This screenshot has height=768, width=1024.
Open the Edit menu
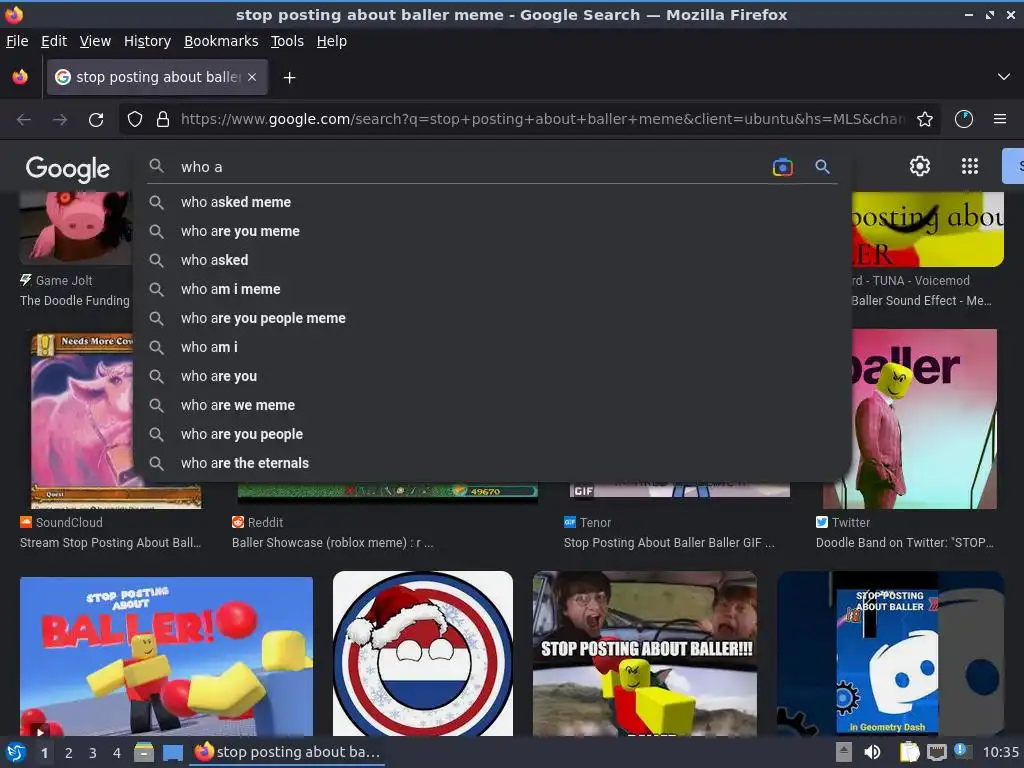click(54, 41)
